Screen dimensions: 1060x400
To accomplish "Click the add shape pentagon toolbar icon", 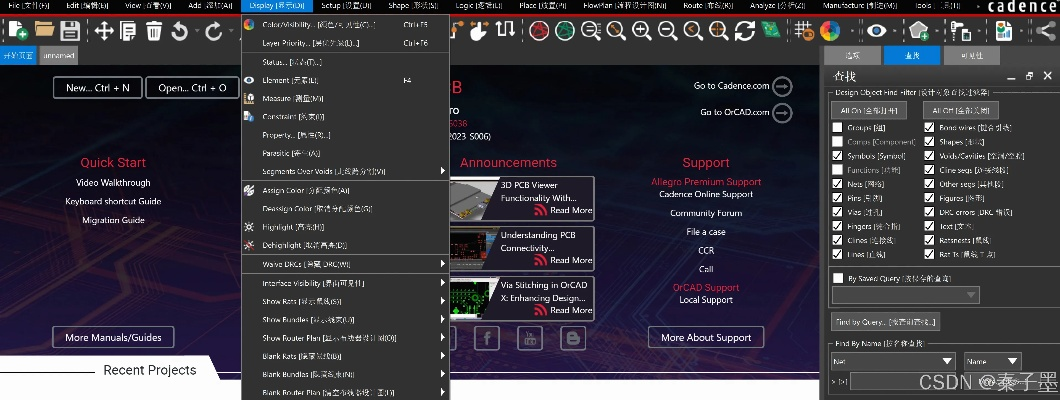I will (918, 30).
